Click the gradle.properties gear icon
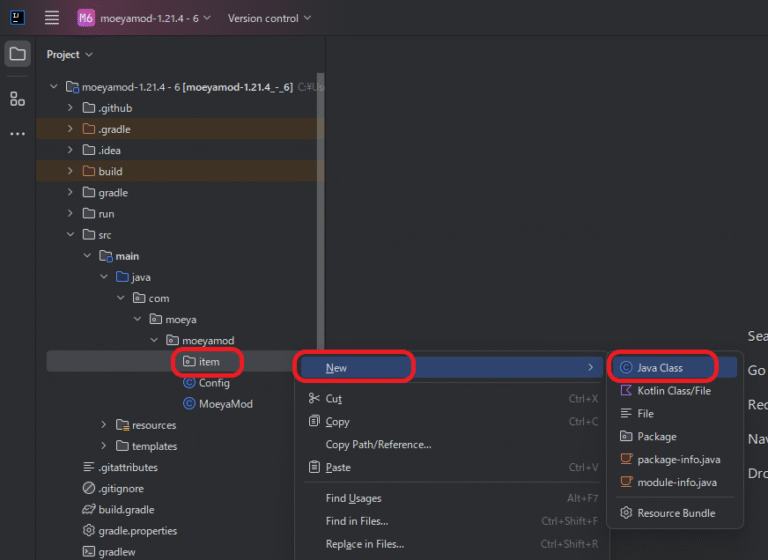Screen dimensions: 768x560 [x=89, y=530]
